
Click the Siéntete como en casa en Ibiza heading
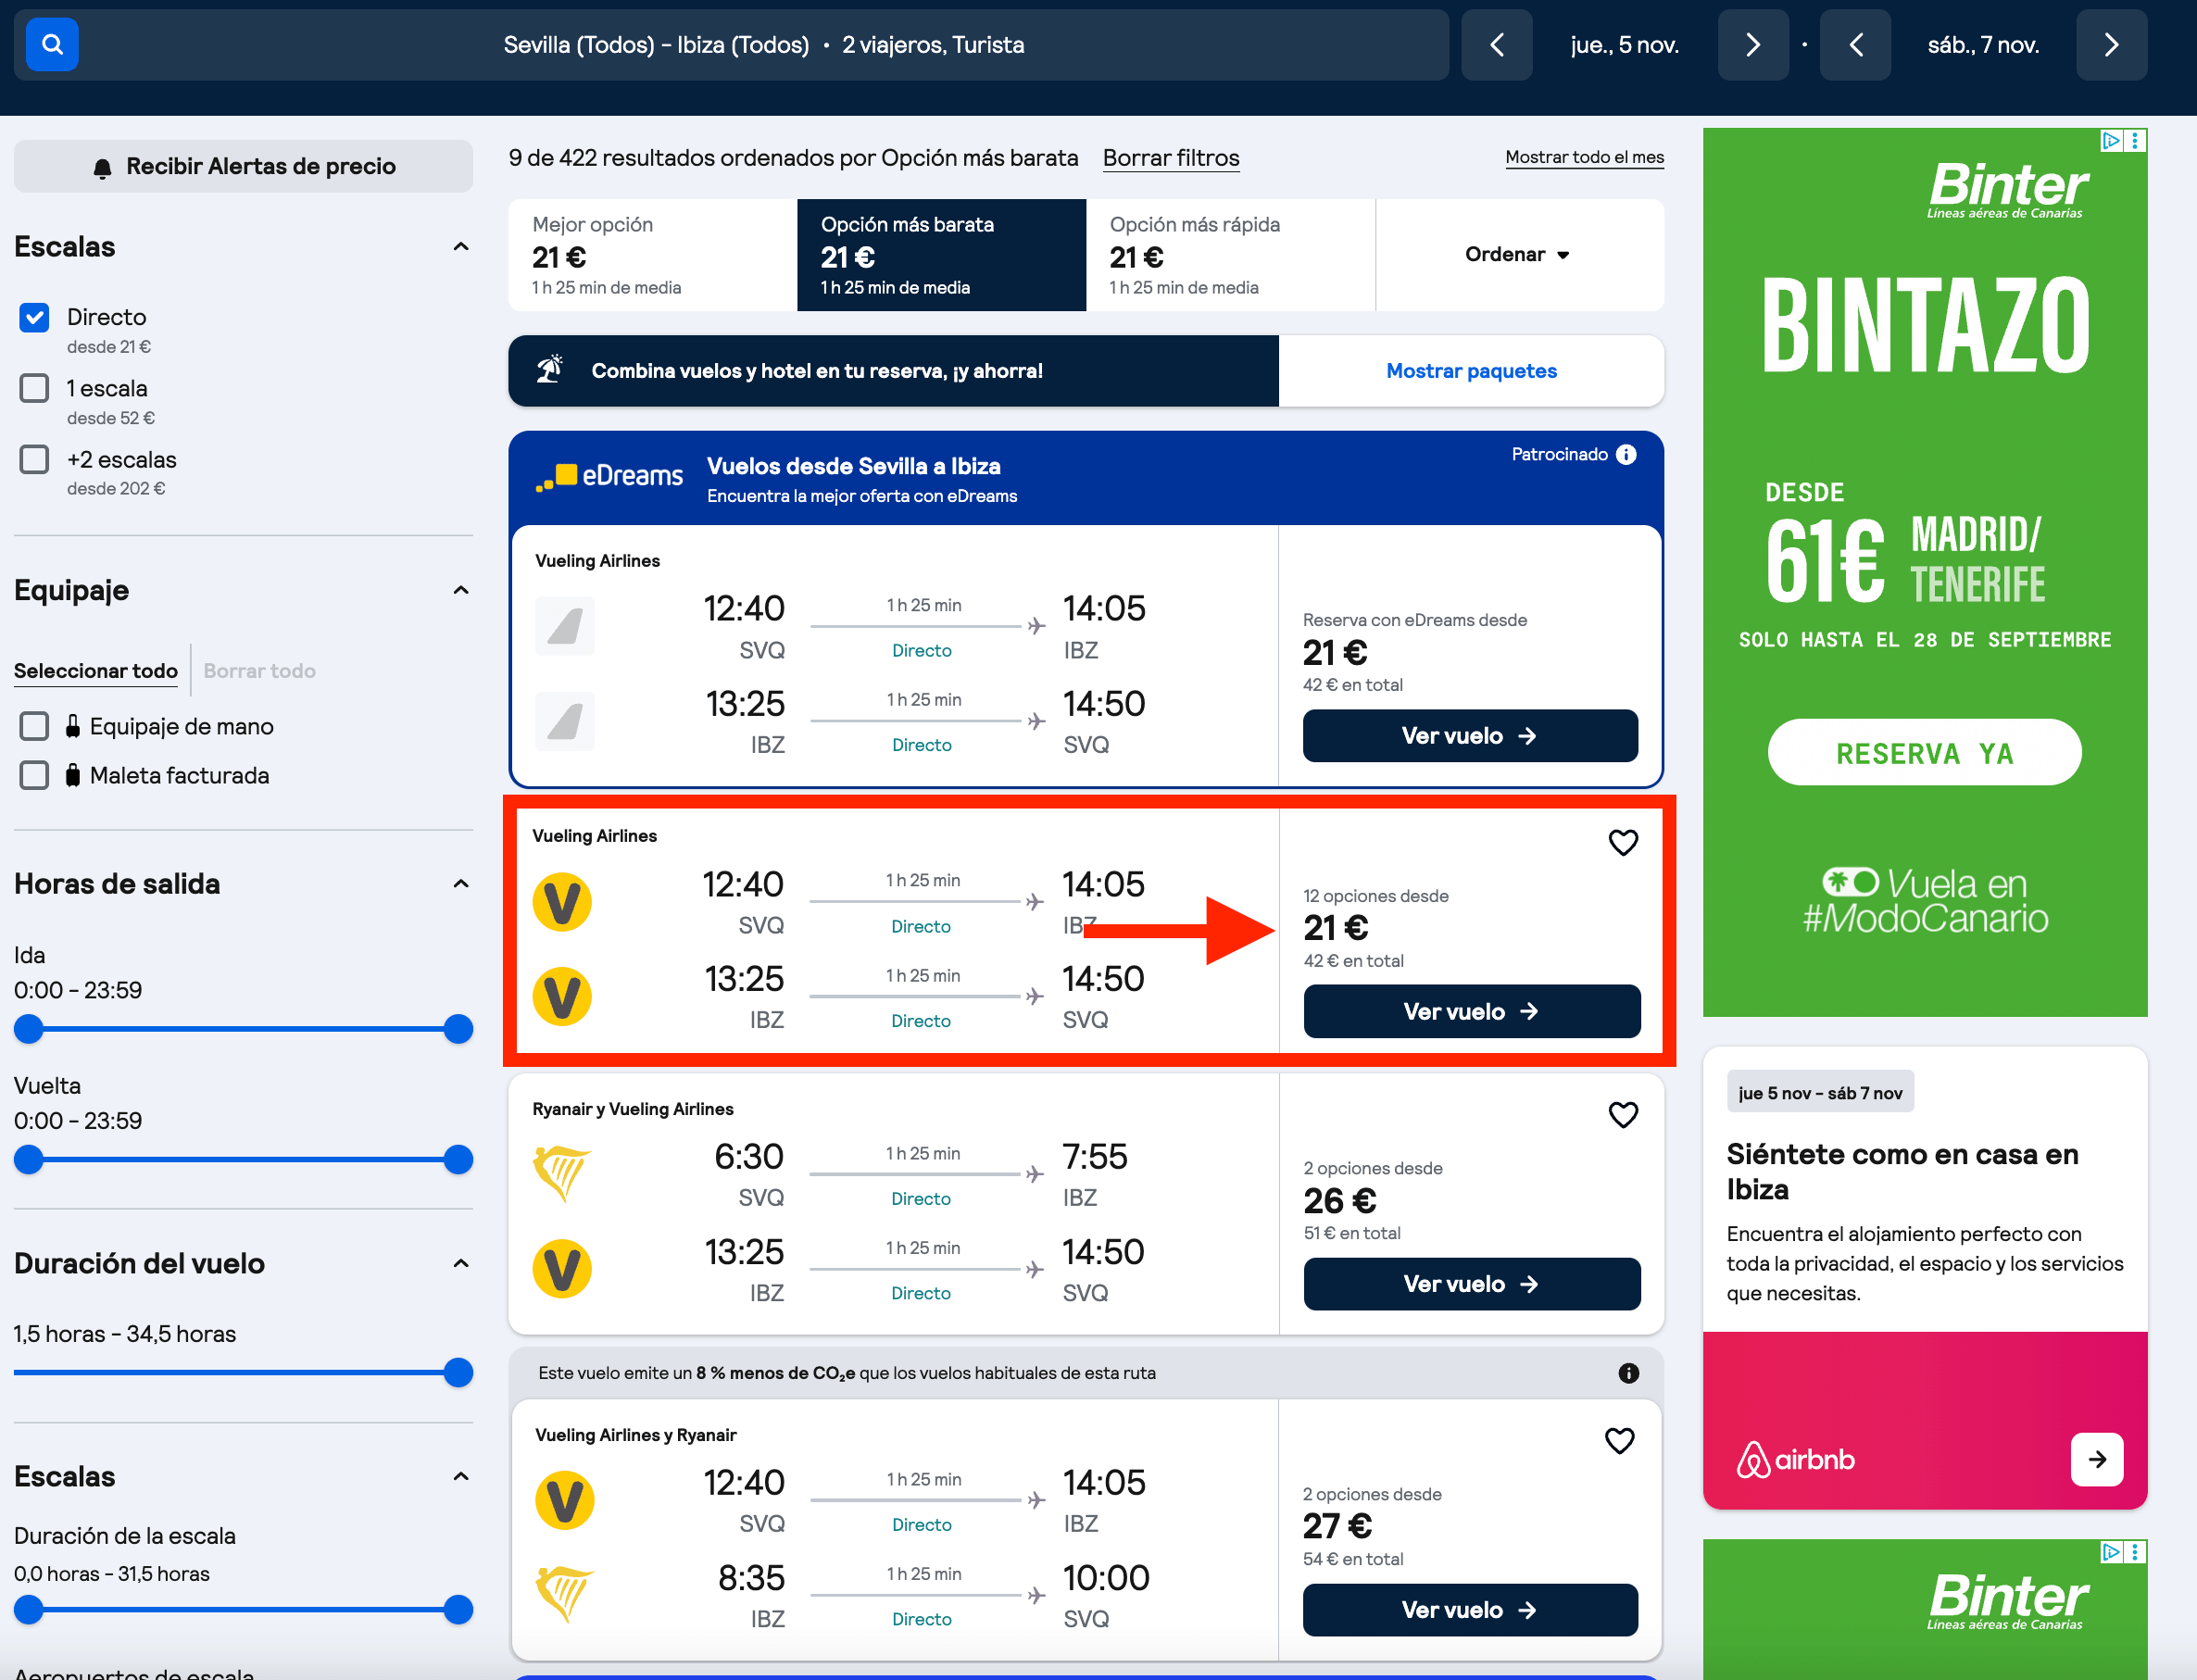point(1902,1172)
